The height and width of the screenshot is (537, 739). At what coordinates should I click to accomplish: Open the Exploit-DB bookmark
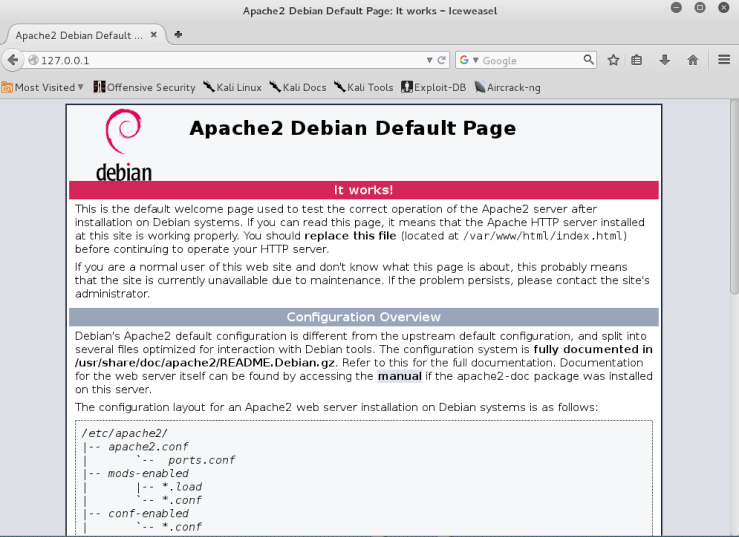coord(434,87)
